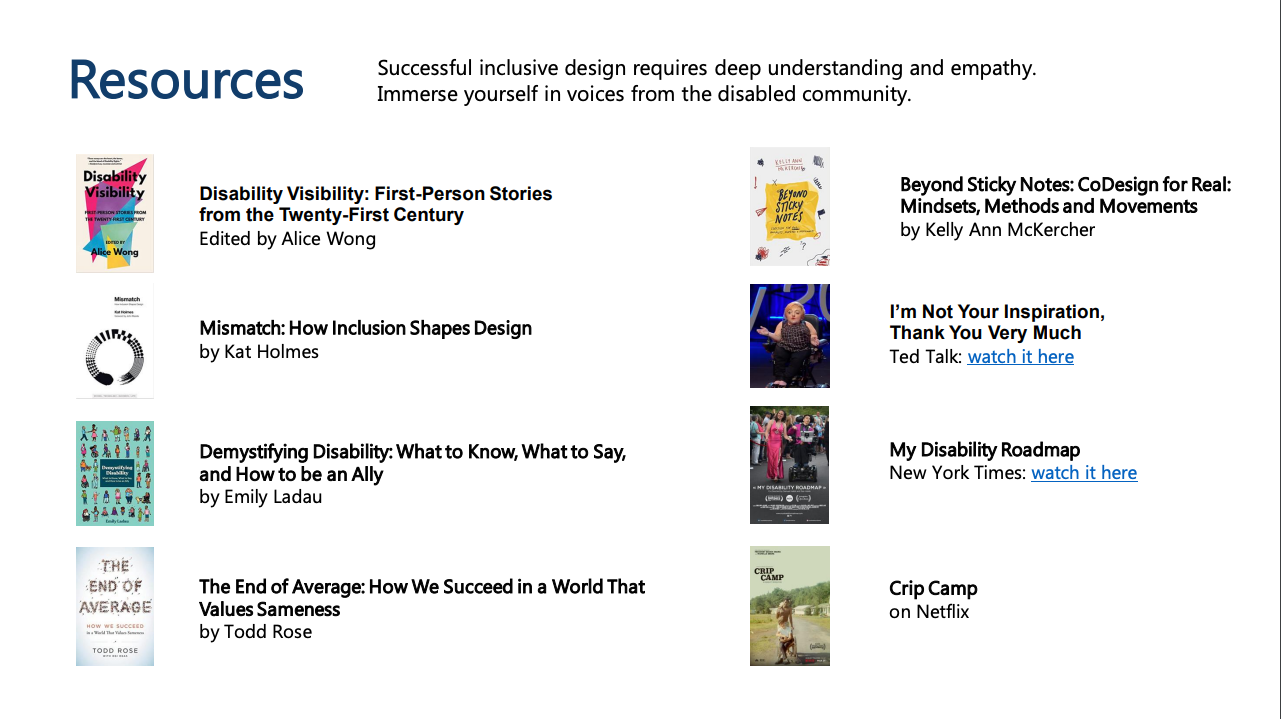
Task: Click the Ted Talk speaker thumbnail
Action: (790, 336)
